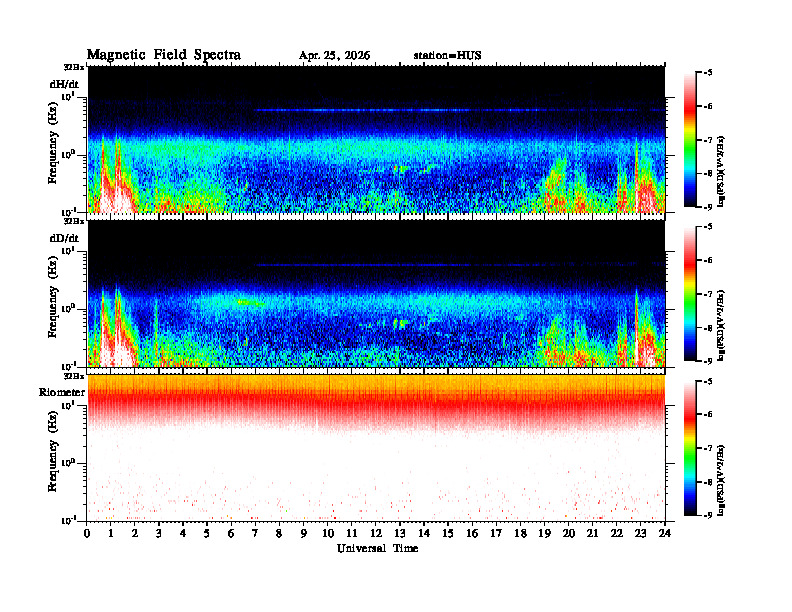792x612 pixels.
Task: Click the "18" hour tick label
Action: (520, 533)
